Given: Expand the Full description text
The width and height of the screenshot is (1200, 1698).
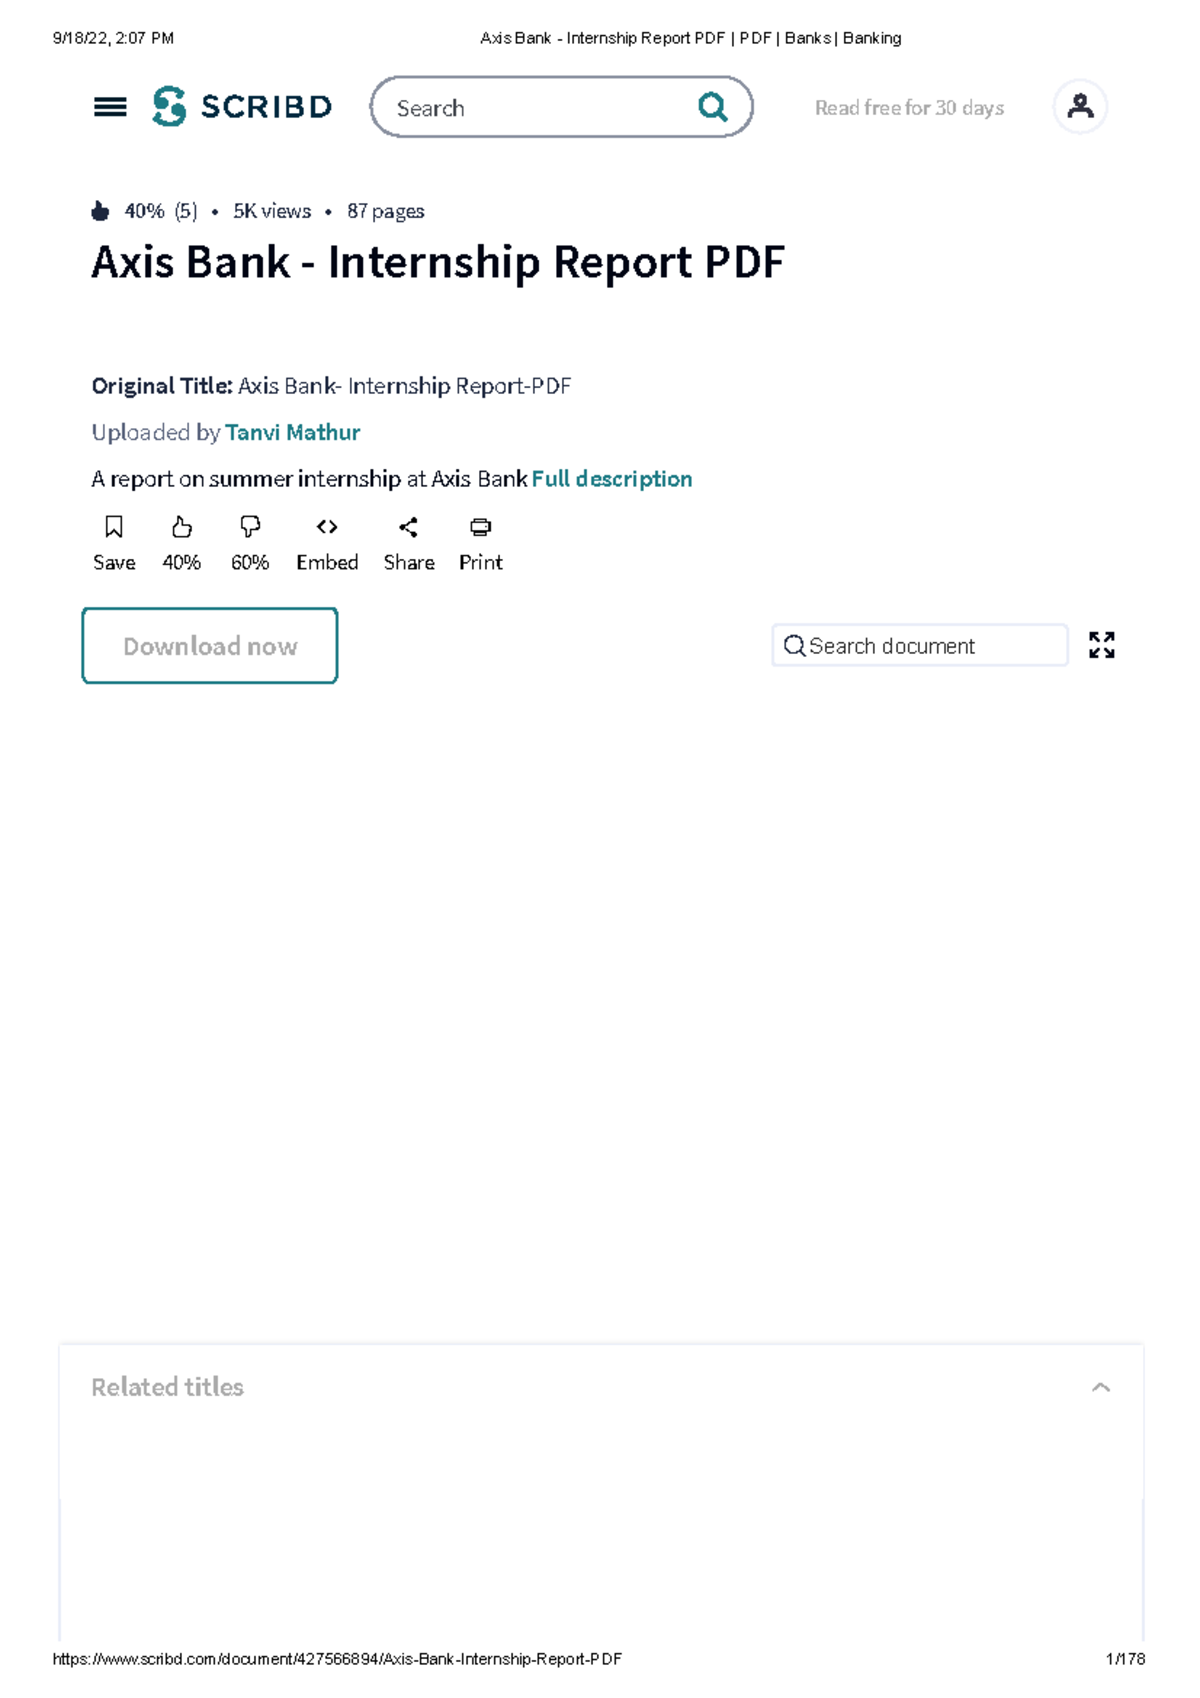Looking at the screenshot, I should click(x=611, y=479).
